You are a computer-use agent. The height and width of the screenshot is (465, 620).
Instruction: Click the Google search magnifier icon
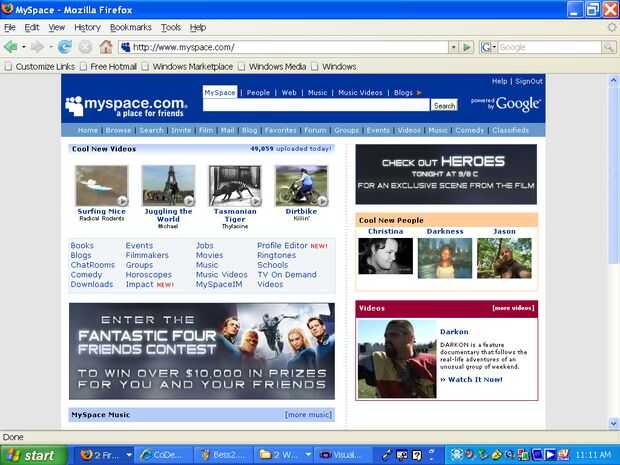point(609,47)
